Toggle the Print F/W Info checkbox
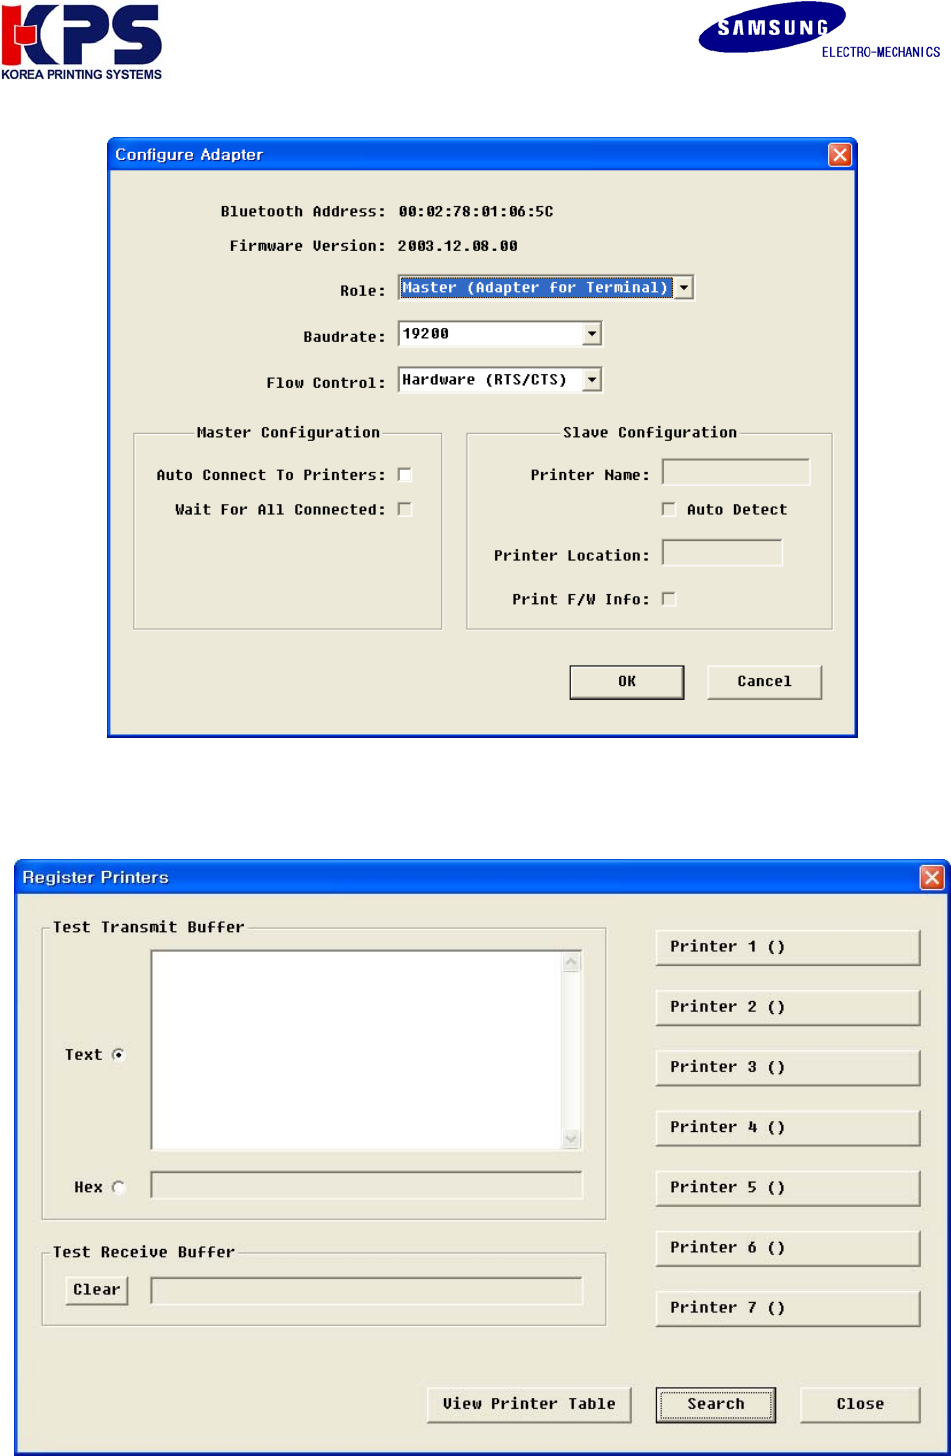 click(669, 599)
